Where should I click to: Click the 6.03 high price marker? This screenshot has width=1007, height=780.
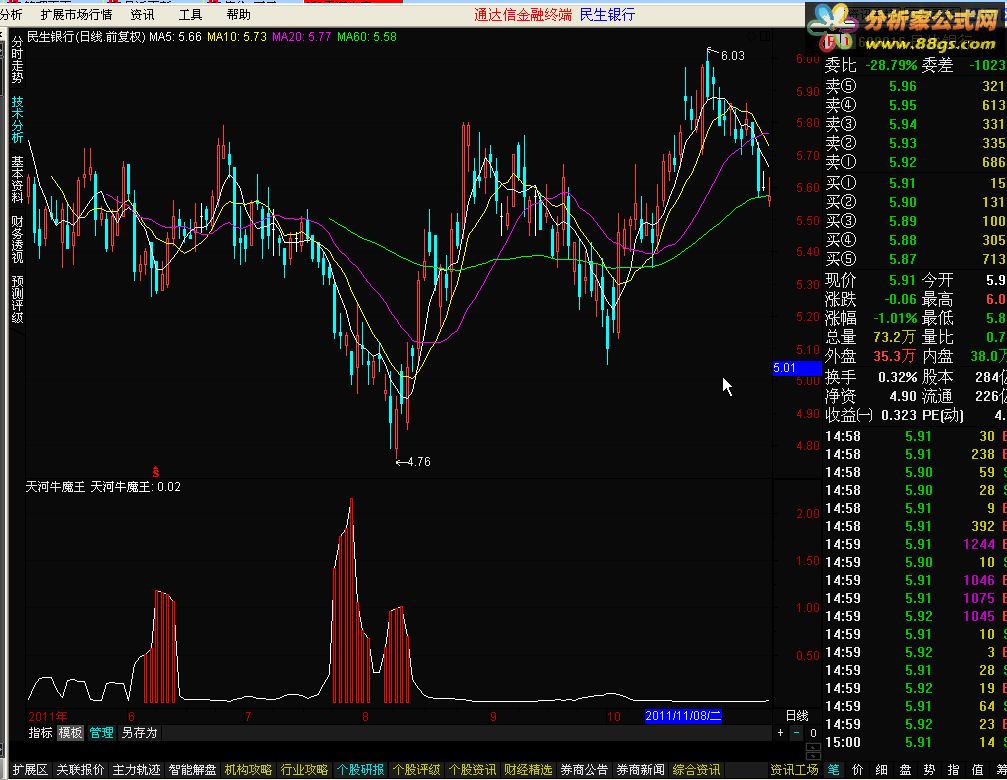pyautogui.click(x=733, y=56)
